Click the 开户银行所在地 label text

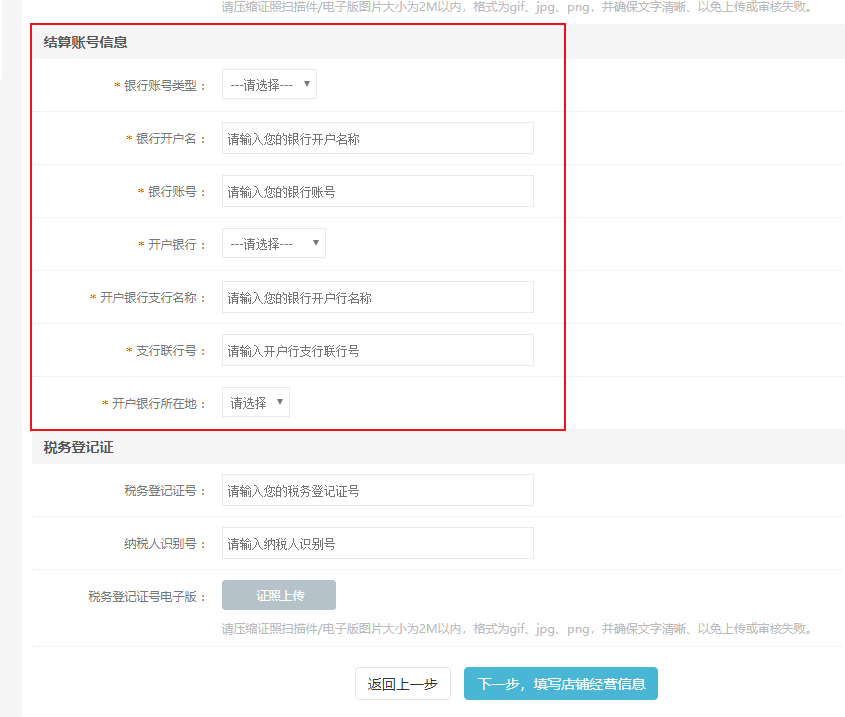point(159,404)
